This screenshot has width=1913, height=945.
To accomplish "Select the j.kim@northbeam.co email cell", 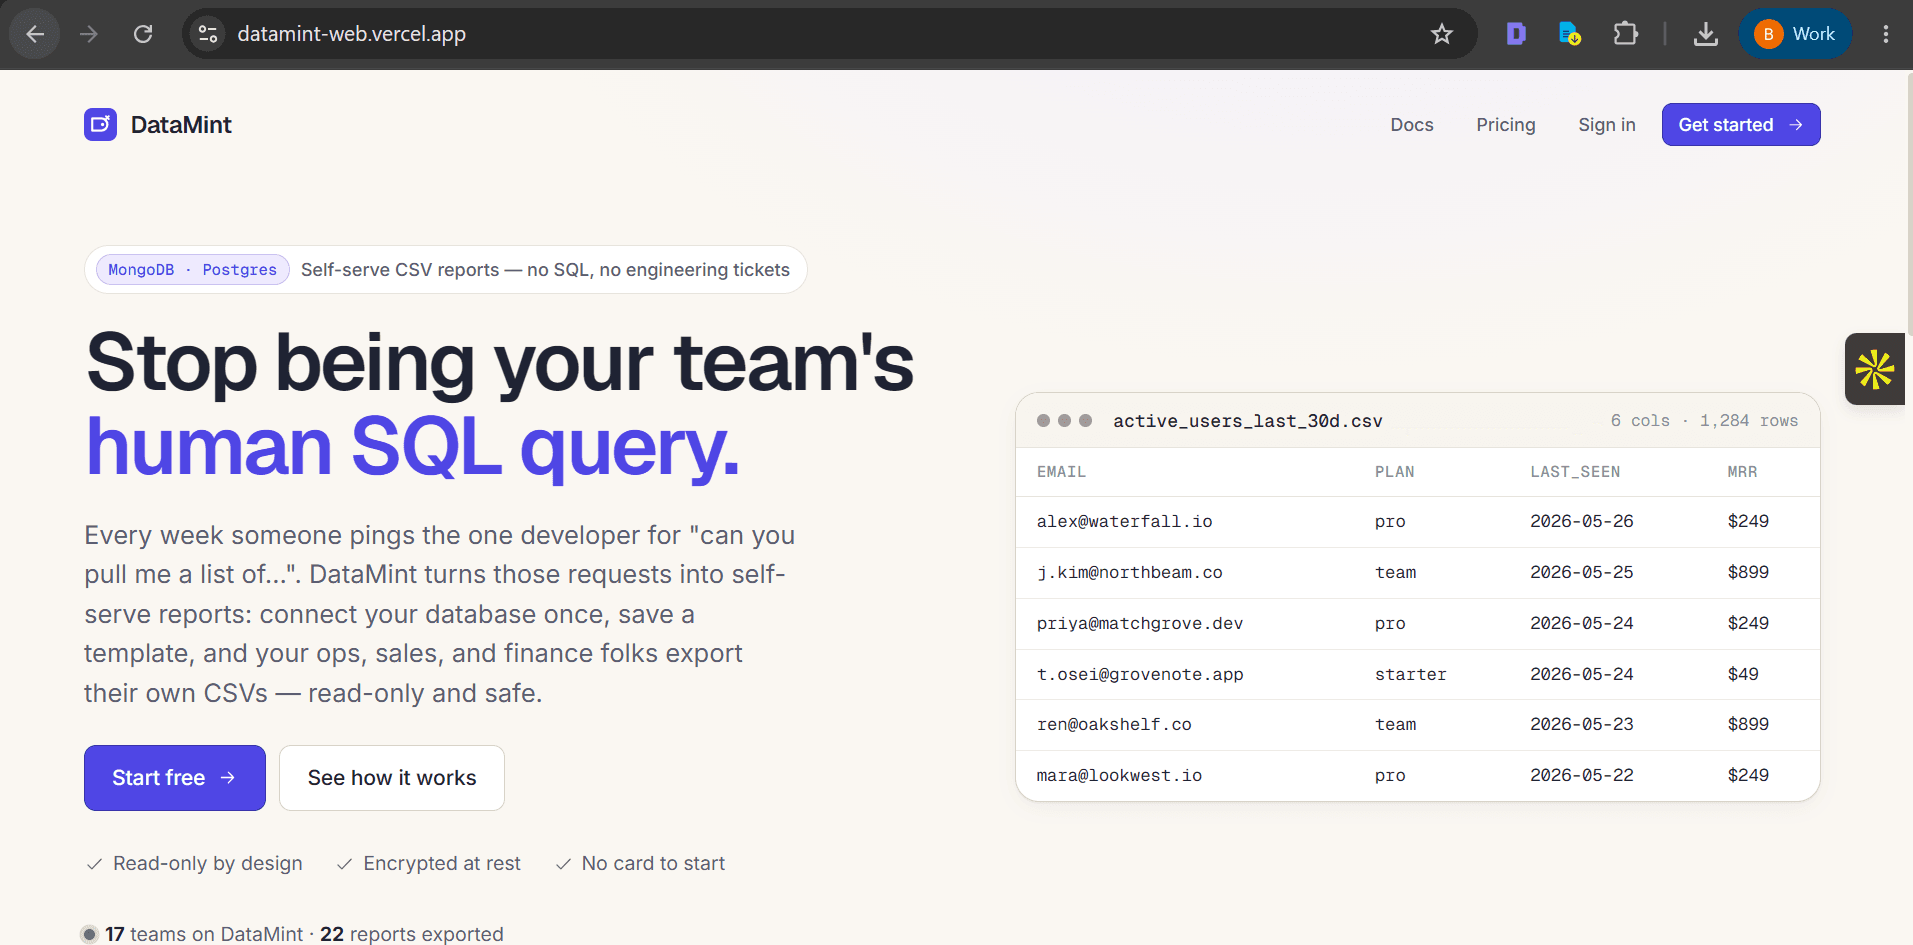I will coord(1129,573).
